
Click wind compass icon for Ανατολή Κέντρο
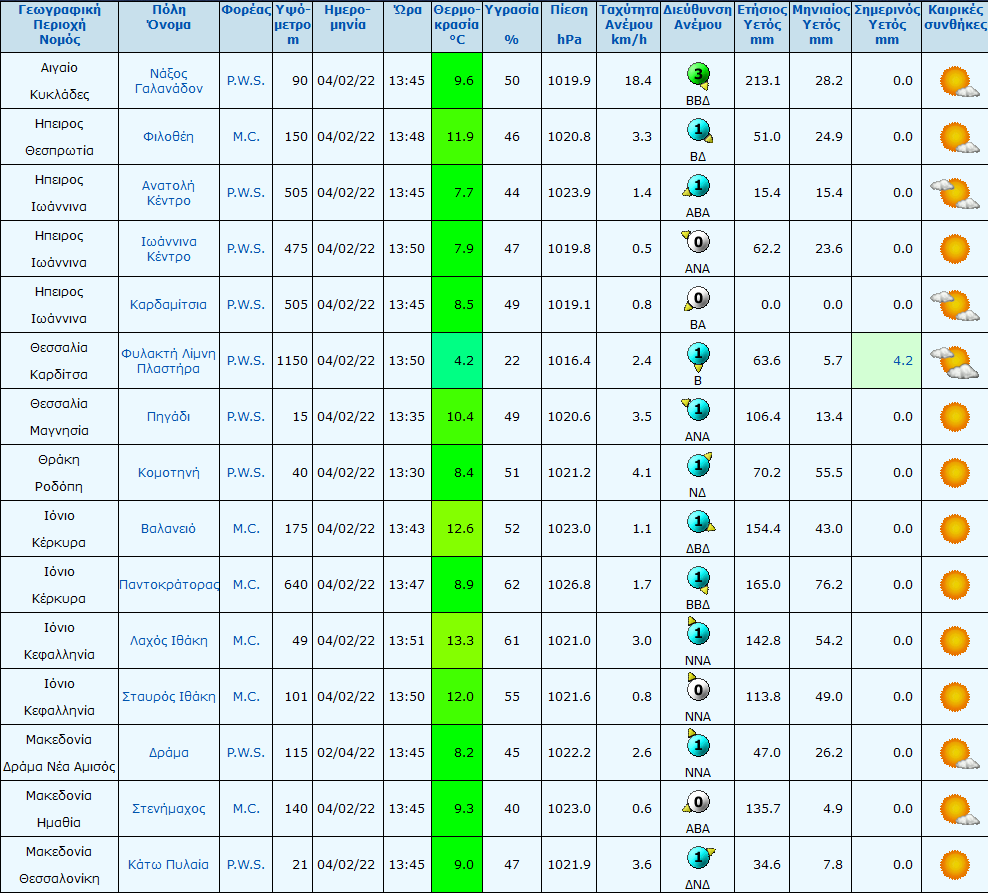coord(697,187)
